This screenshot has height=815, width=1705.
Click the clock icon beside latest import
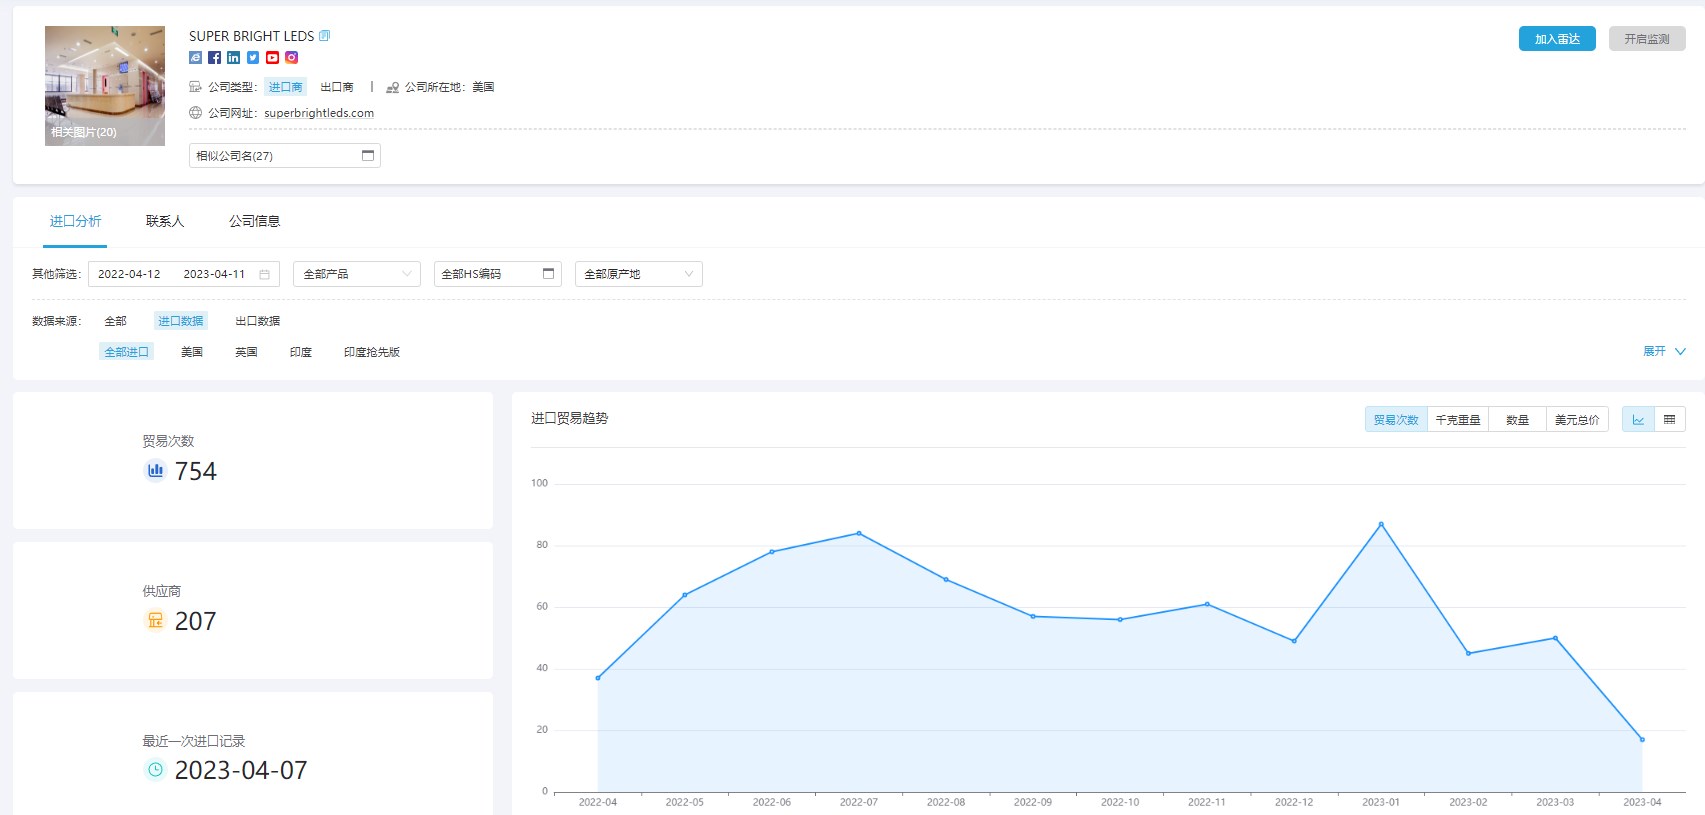155,769
